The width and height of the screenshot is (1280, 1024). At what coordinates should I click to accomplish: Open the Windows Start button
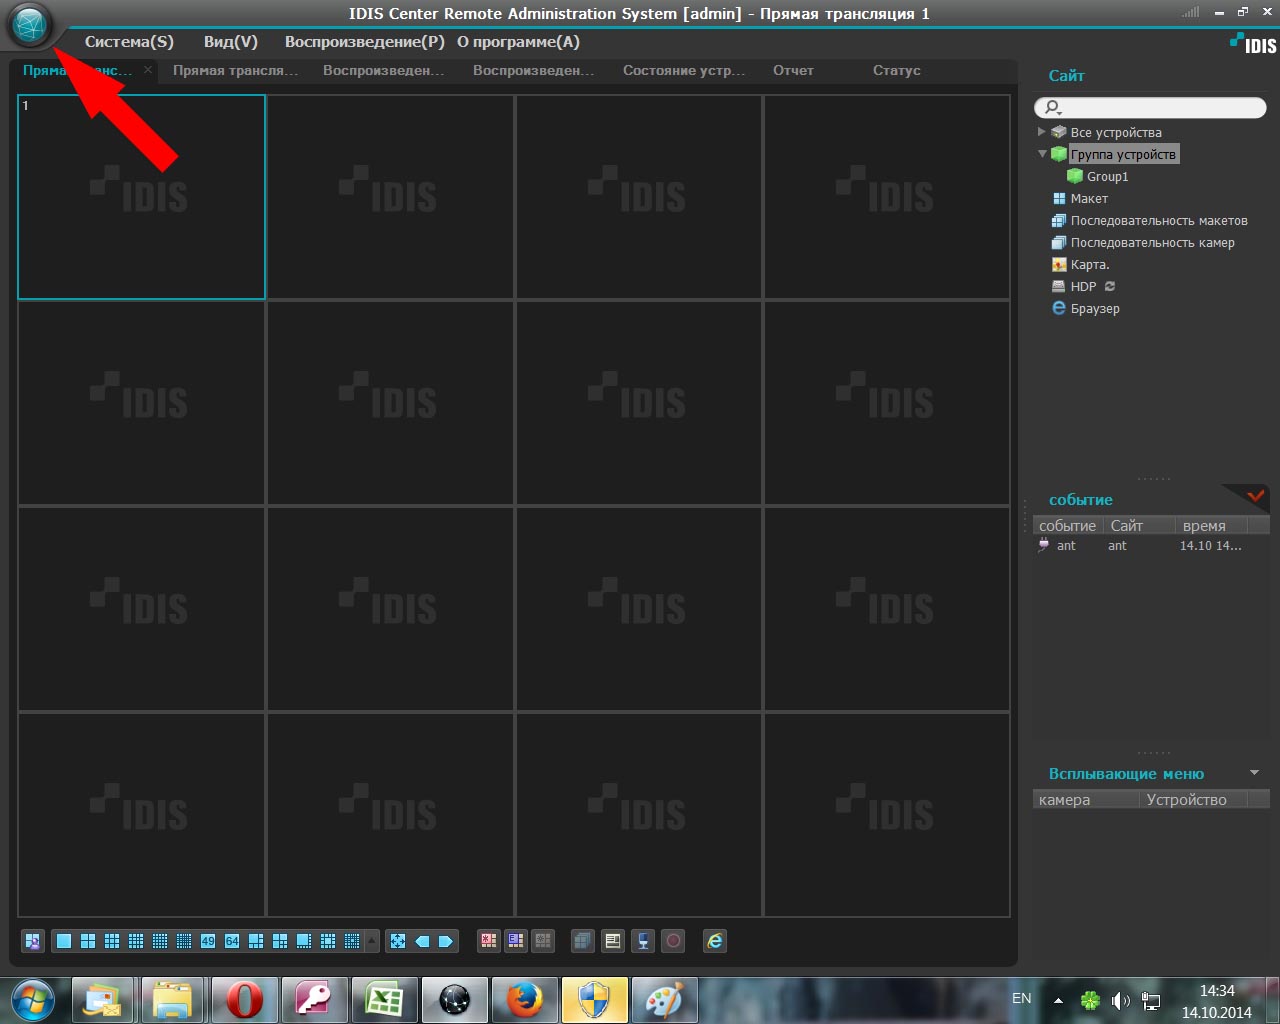[33, 1001]
